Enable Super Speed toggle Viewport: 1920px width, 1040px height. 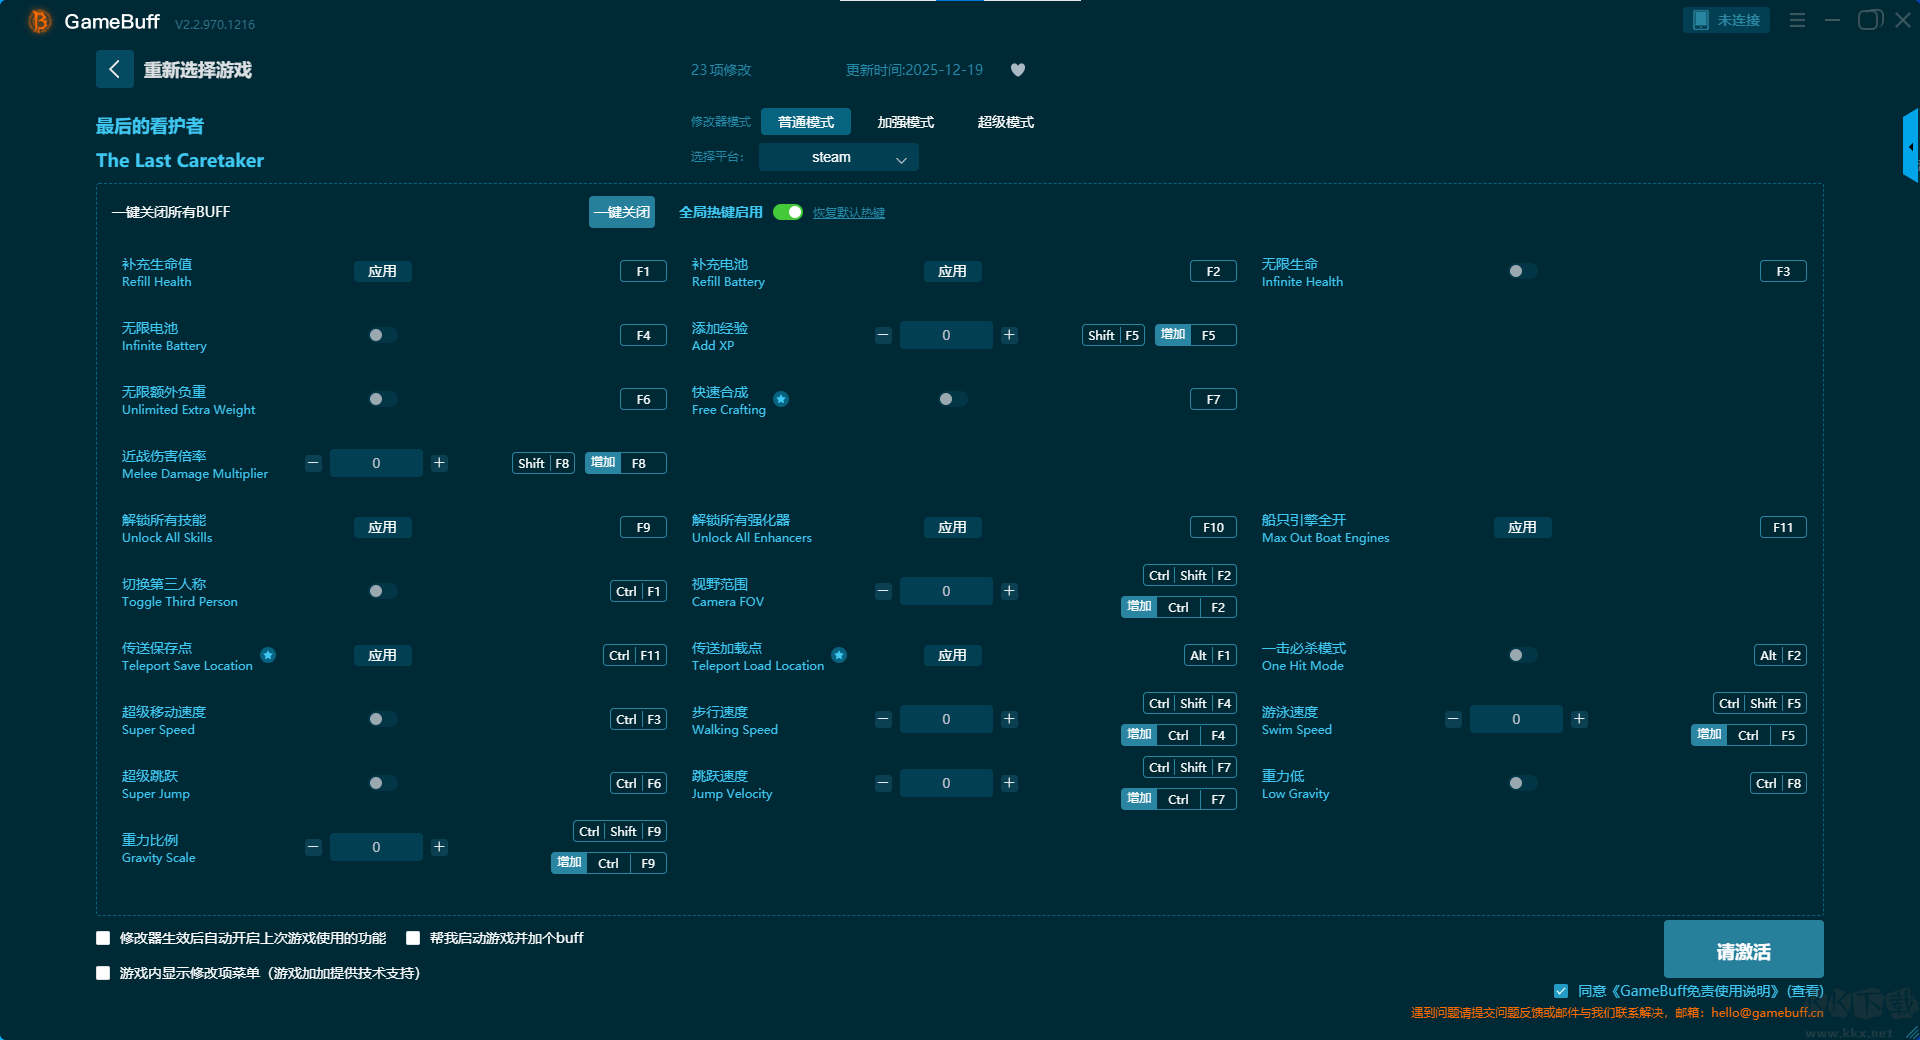click(382, 719)
